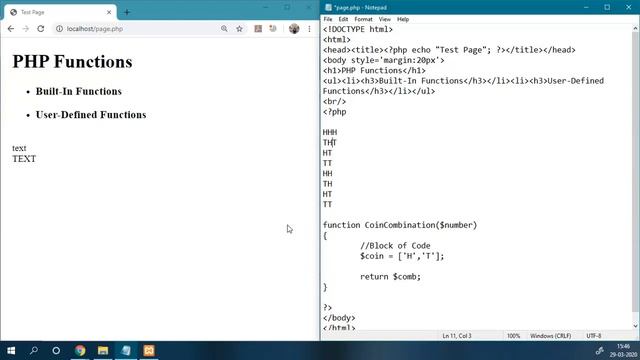This screenshot has width=640, height=360.
Task: Click the lowercase 'text' output line
Action: click(19, 148)
